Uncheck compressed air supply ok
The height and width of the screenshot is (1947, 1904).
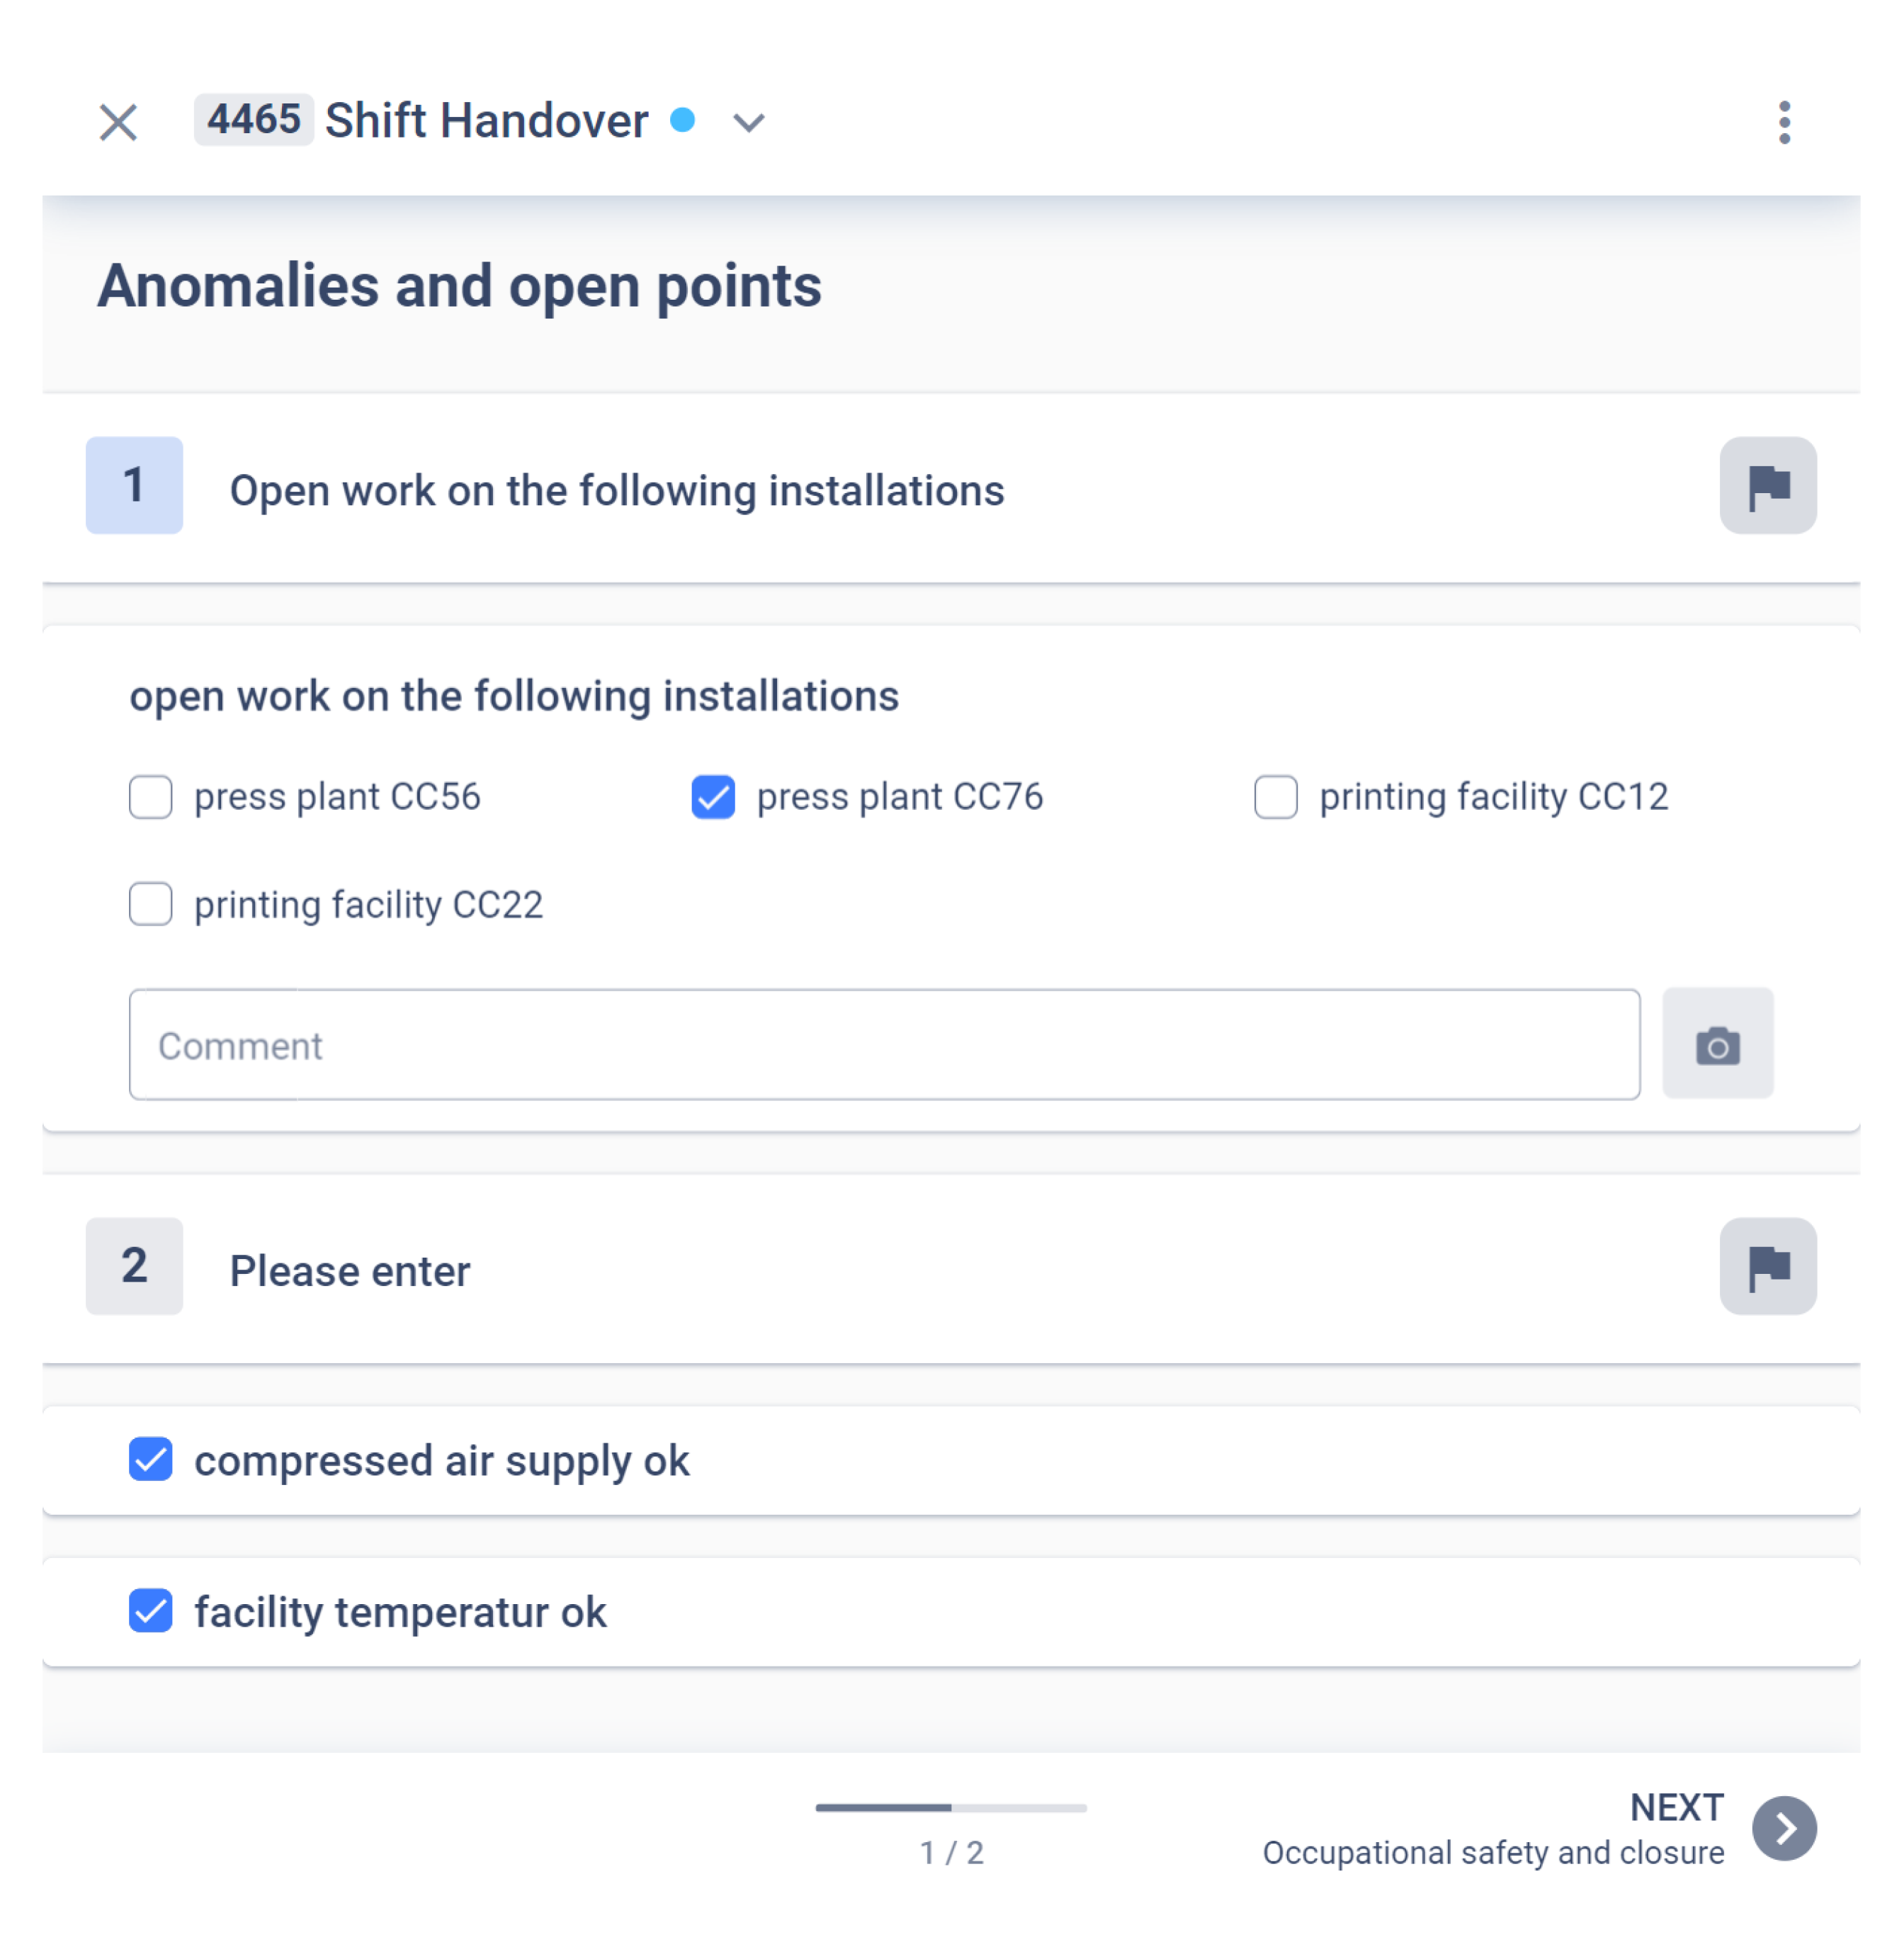click(x=150, y=1459)
